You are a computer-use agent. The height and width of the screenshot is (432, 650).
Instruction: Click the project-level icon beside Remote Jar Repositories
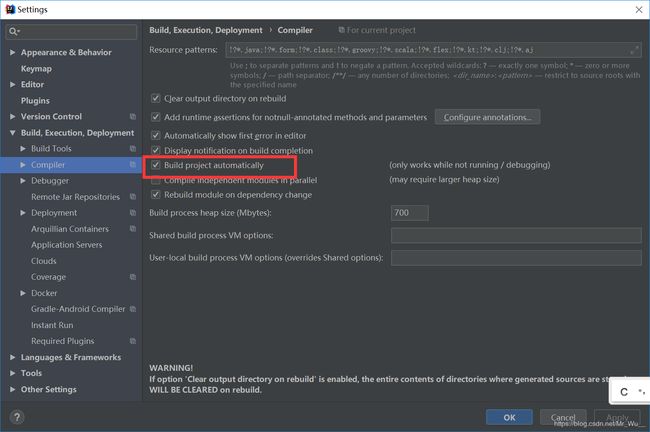pos(133,197)
